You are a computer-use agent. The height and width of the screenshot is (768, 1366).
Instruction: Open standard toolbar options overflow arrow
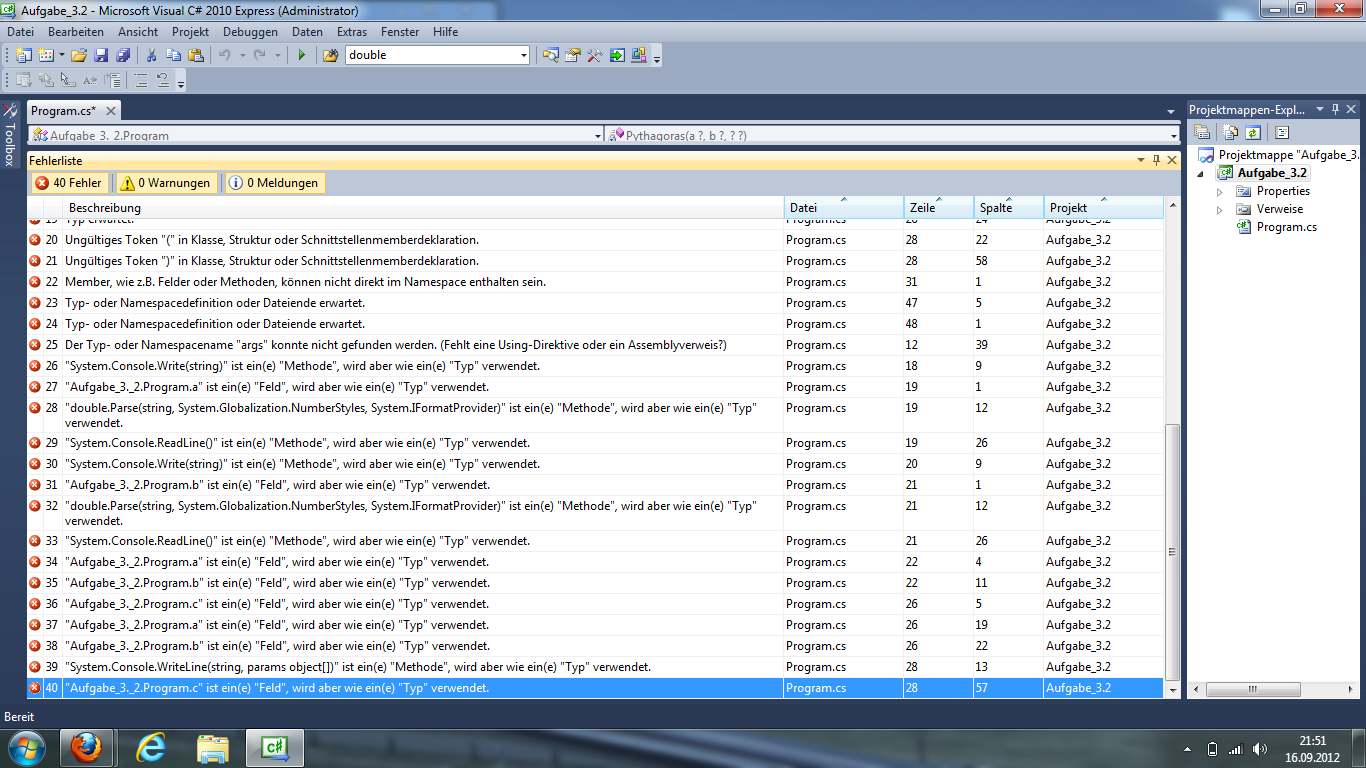pyautogui.click(x=656, y=59)
